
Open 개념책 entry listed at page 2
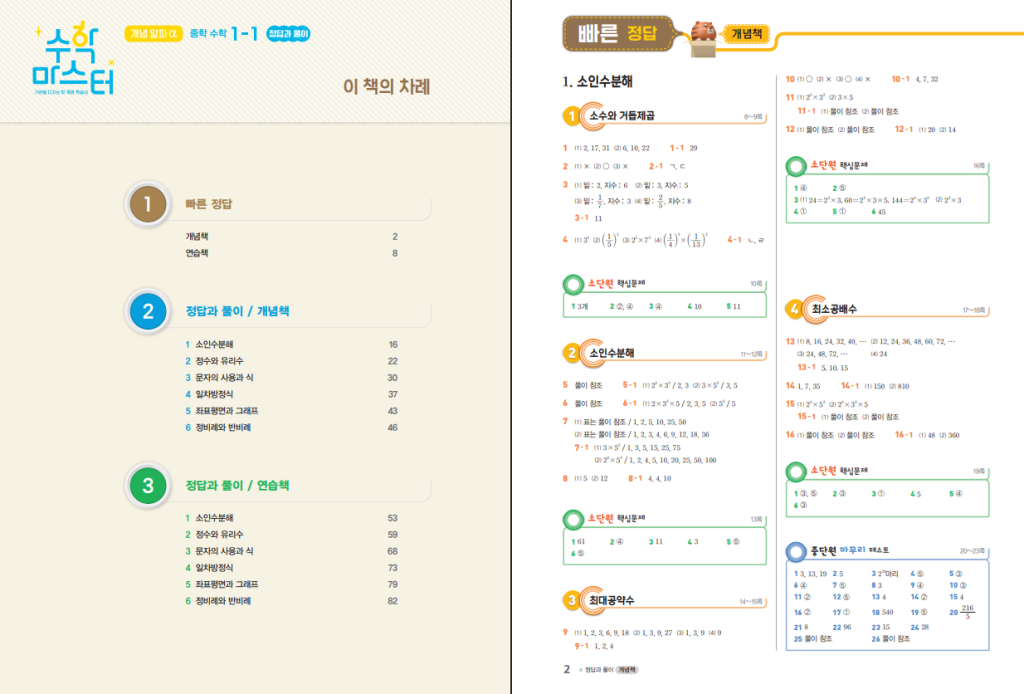pyautogui.click(x=197, y=237)
